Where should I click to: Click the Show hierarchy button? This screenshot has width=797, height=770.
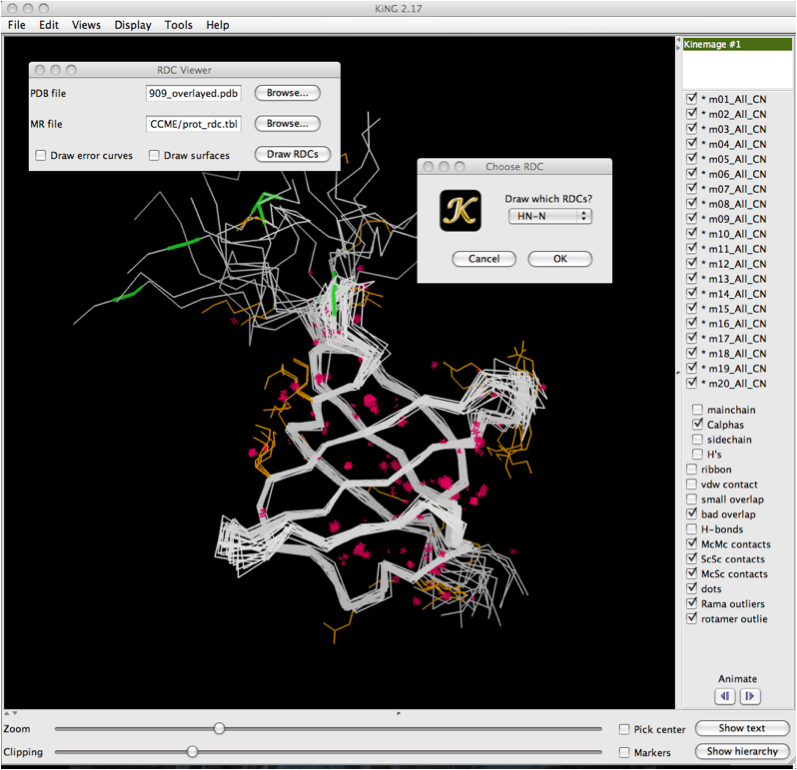(742, 751)
